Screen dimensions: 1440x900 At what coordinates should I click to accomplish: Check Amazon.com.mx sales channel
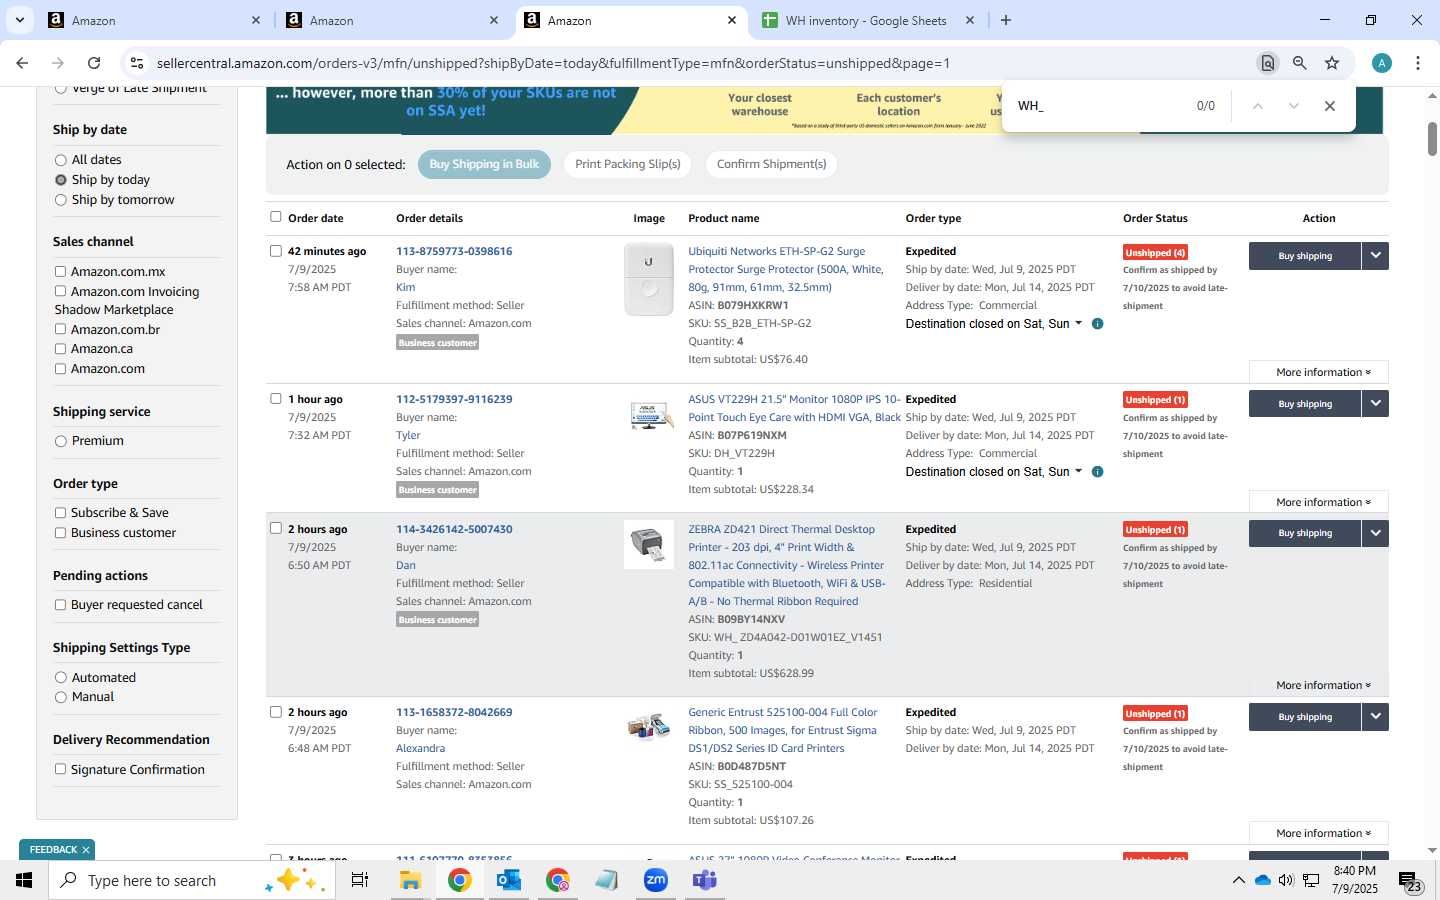pyautogui.click(x=60, y=272)
